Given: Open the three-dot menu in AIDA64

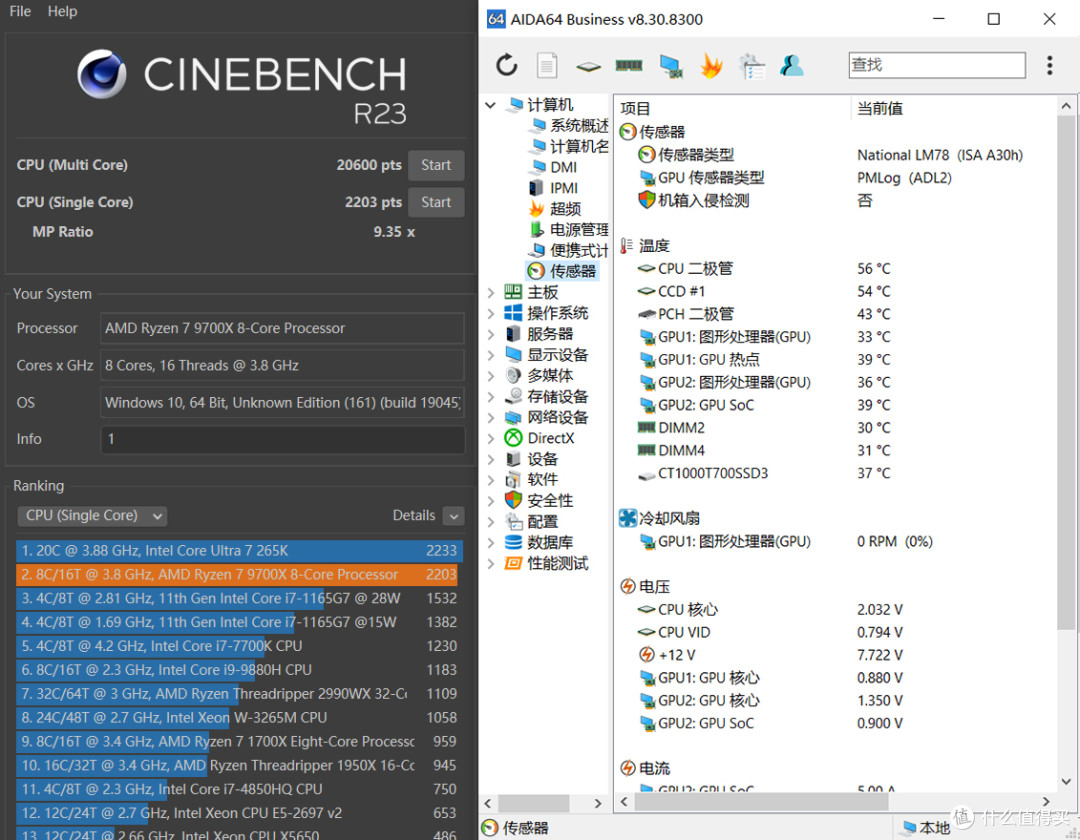Looking at the screenshot, I should point(1050,65).
